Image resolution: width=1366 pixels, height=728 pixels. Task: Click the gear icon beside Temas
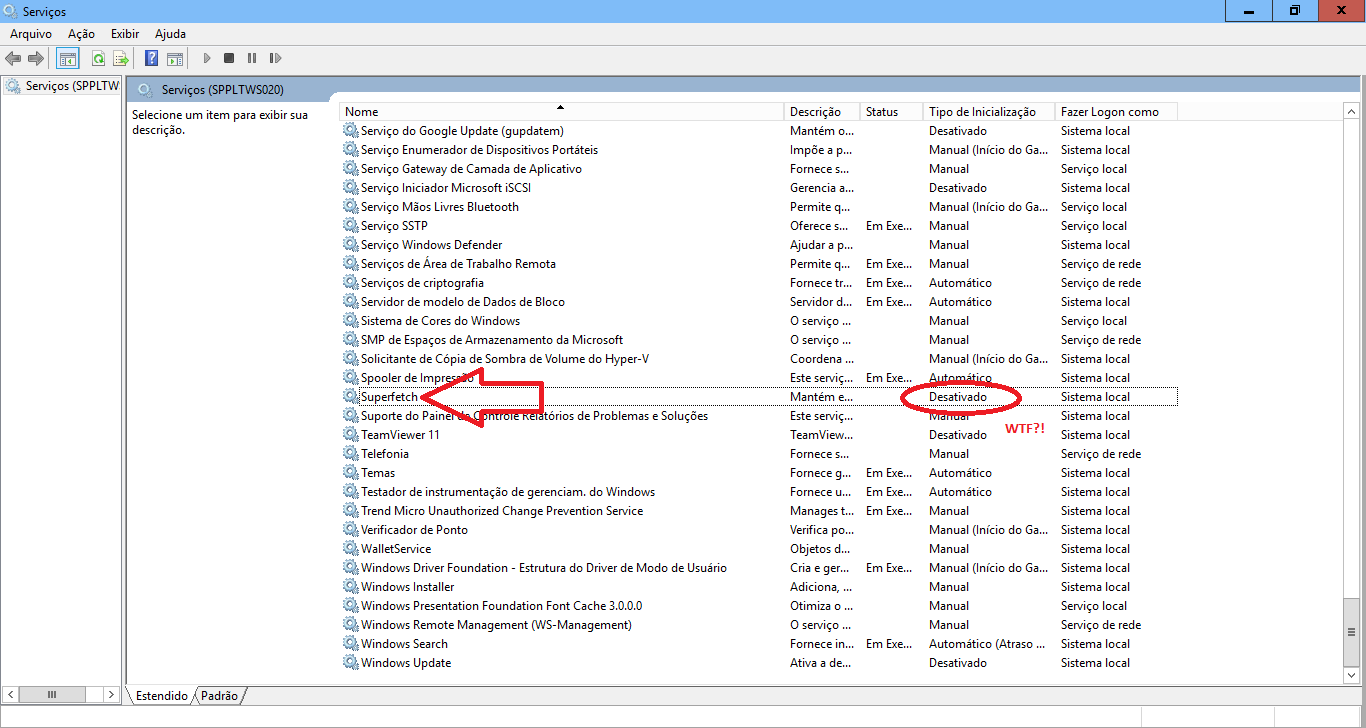point(351,473)
